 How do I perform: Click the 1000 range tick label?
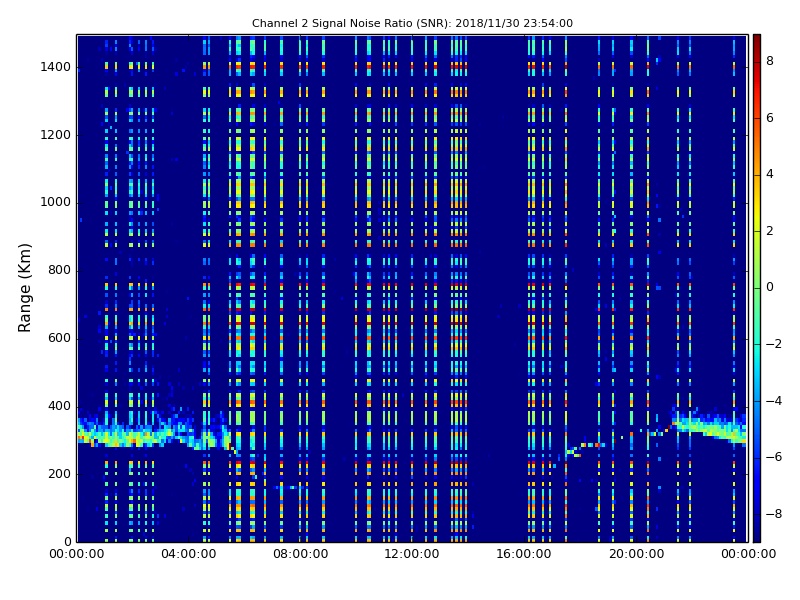[x=56, y=203]
